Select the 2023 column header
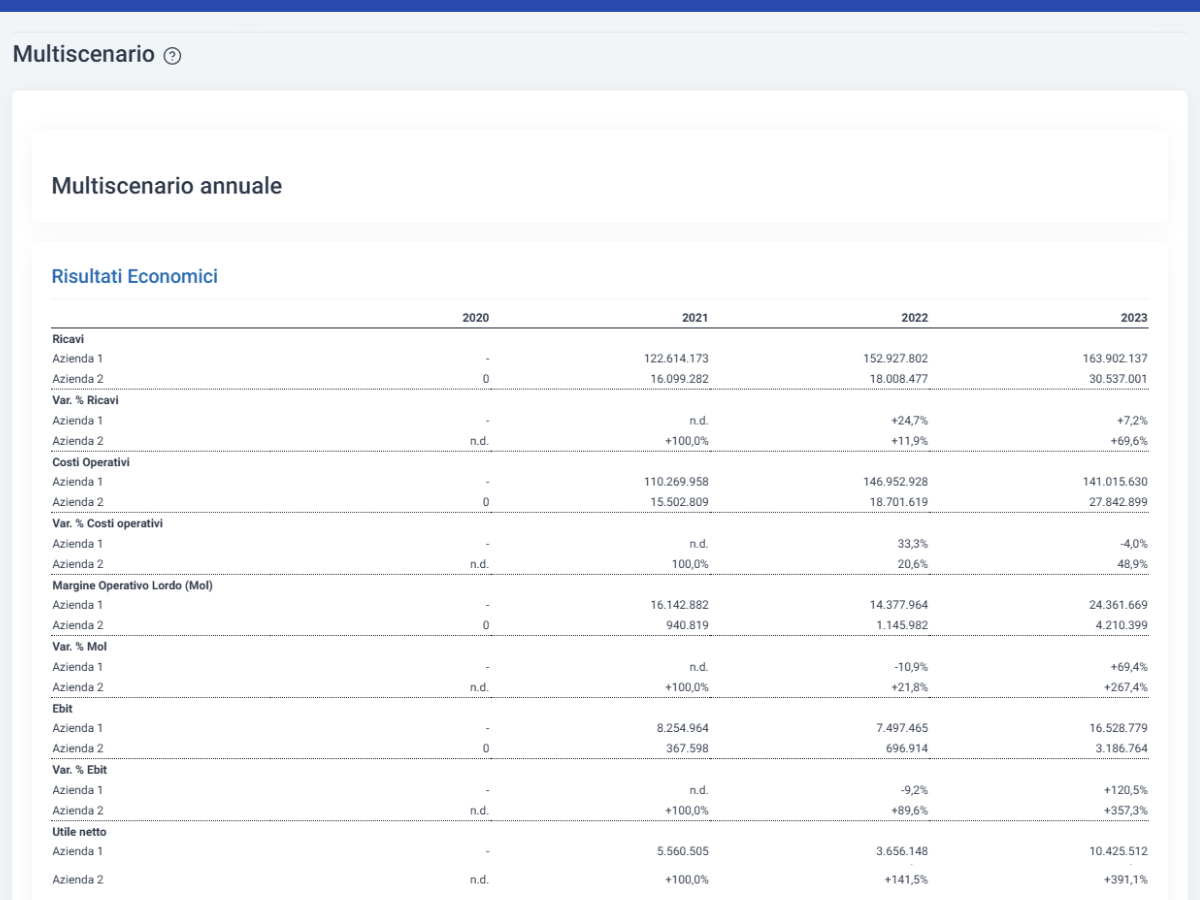1200x900 pixels. [x=1134, y=318]
